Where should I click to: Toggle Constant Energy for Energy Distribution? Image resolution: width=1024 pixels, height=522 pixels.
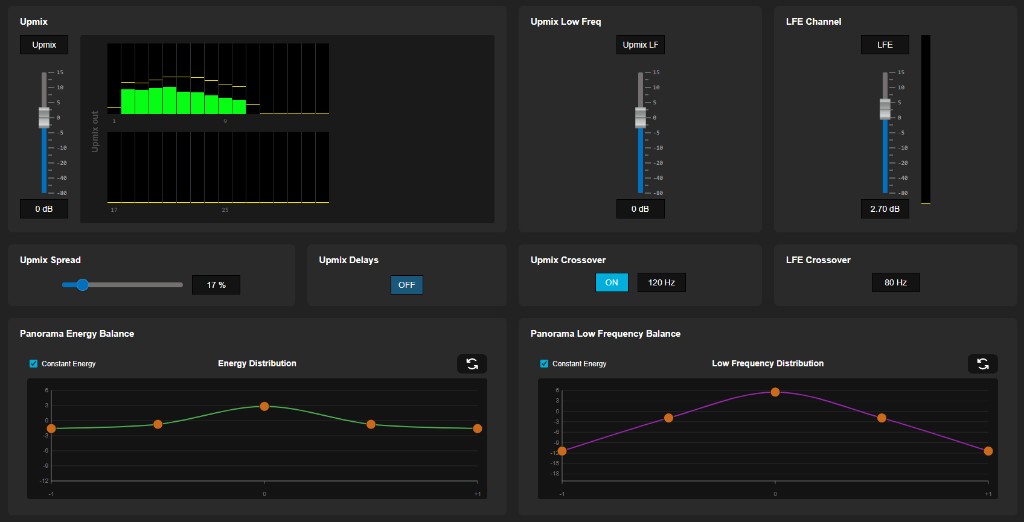click(x=33, y=364)
